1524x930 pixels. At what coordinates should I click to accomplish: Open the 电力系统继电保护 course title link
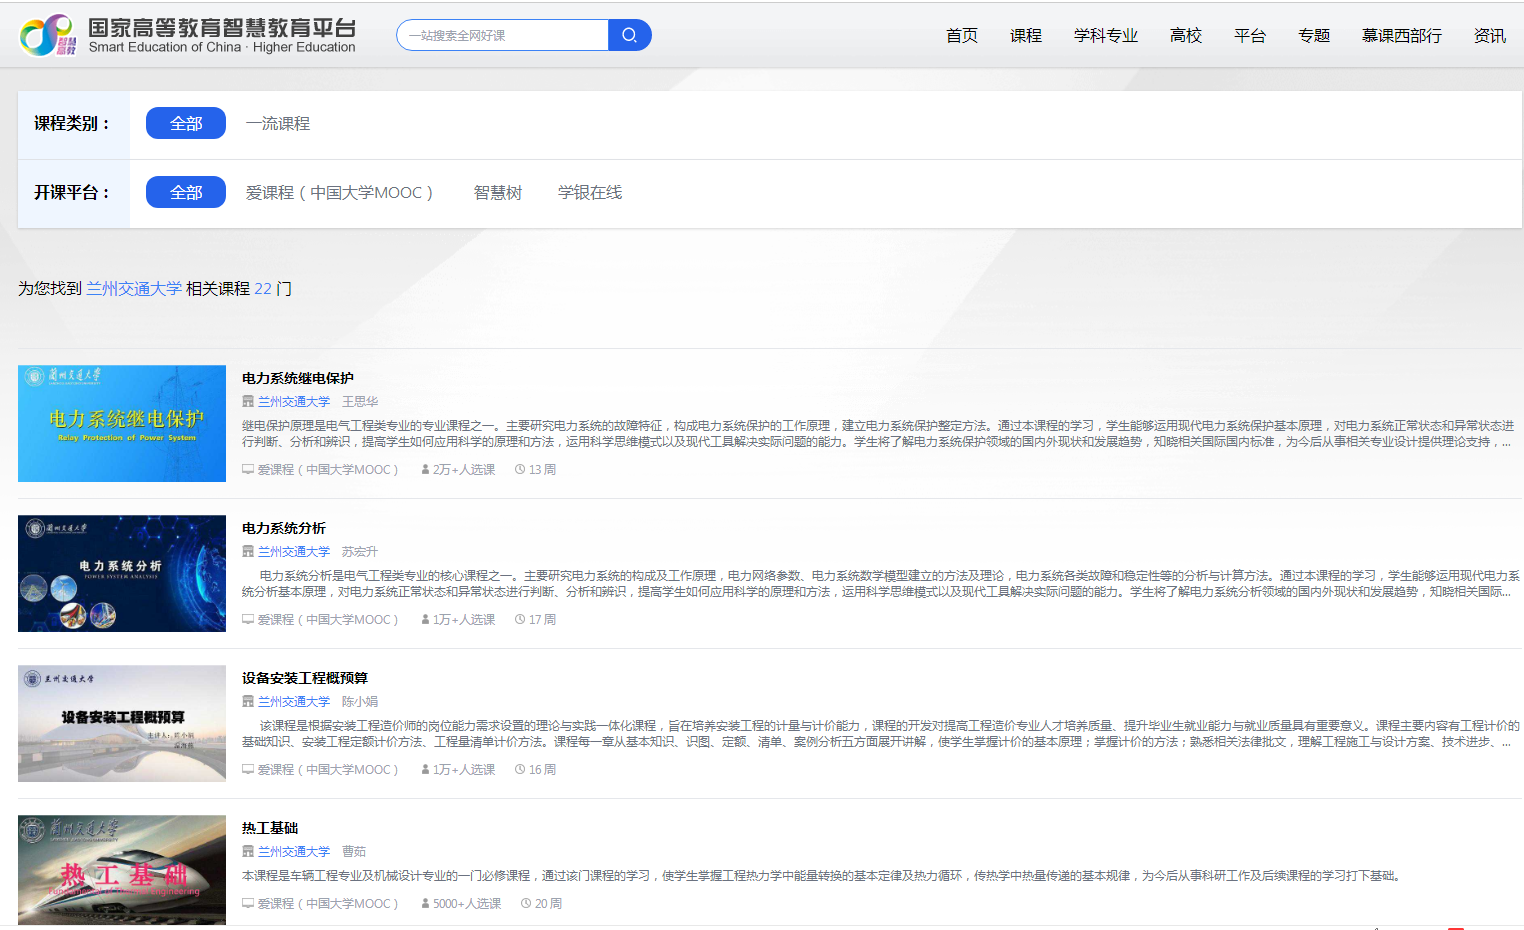pos(298,378)
